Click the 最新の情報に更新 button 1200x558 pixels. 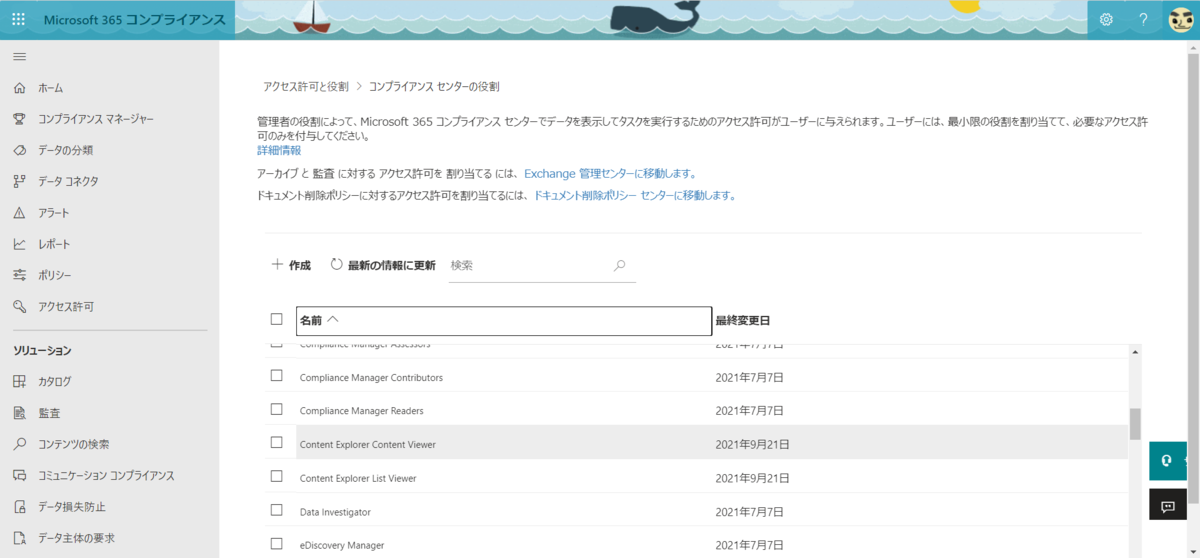(x=383, y=265)
